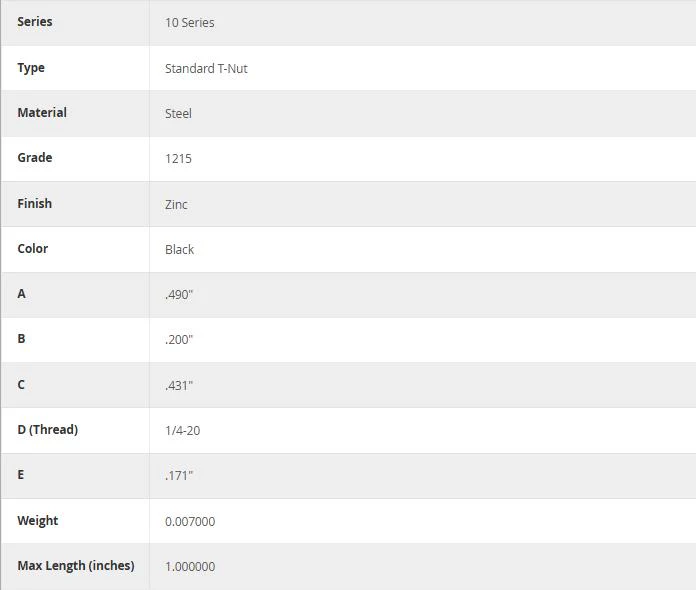The height and width of the screenshot is (590, 696).
Task: Click the Material row label
Action: click(42, 113)
